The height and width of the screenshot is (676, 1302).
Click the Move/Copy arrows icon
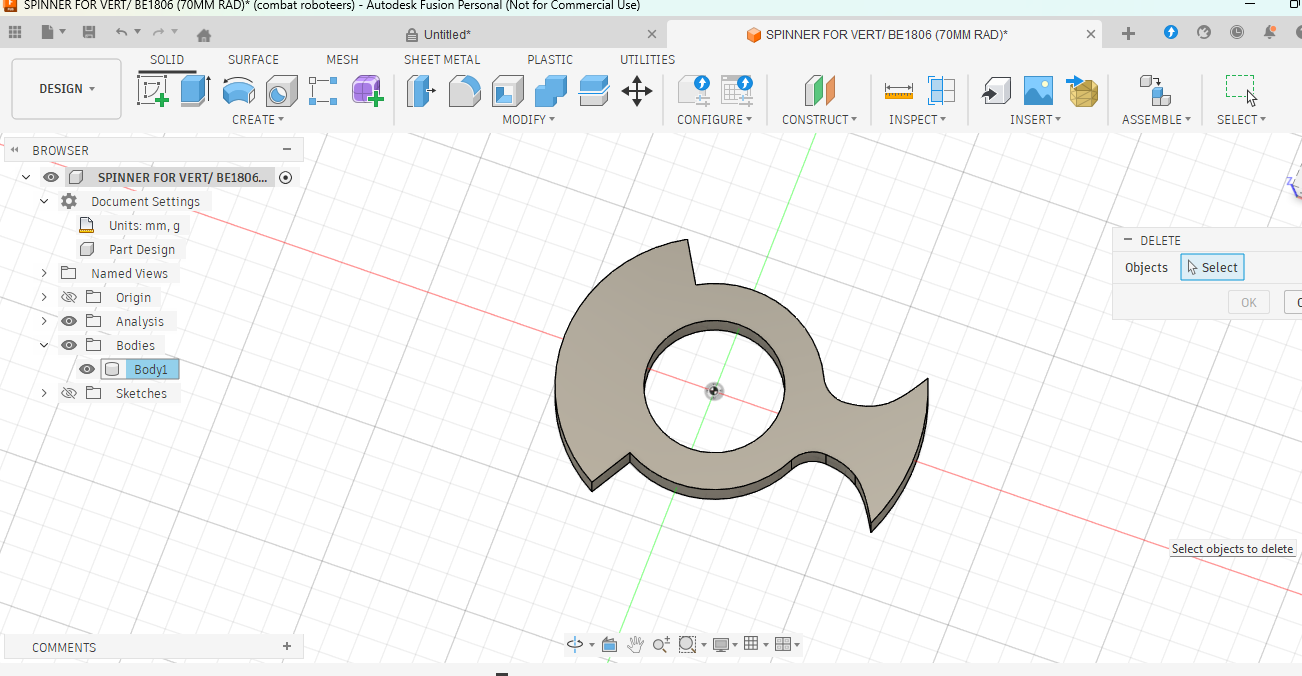[x=636, y=91]
